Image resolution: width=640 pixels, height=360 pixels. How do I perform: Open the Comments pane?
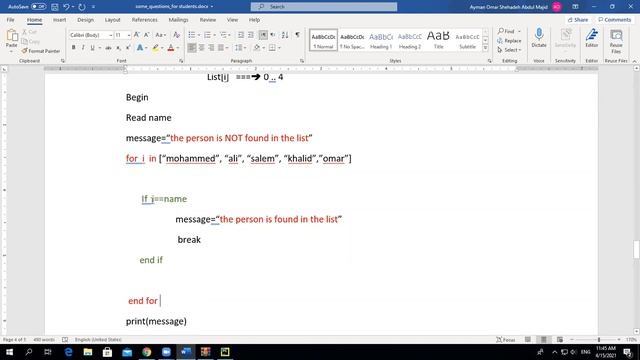pos(615,20)
